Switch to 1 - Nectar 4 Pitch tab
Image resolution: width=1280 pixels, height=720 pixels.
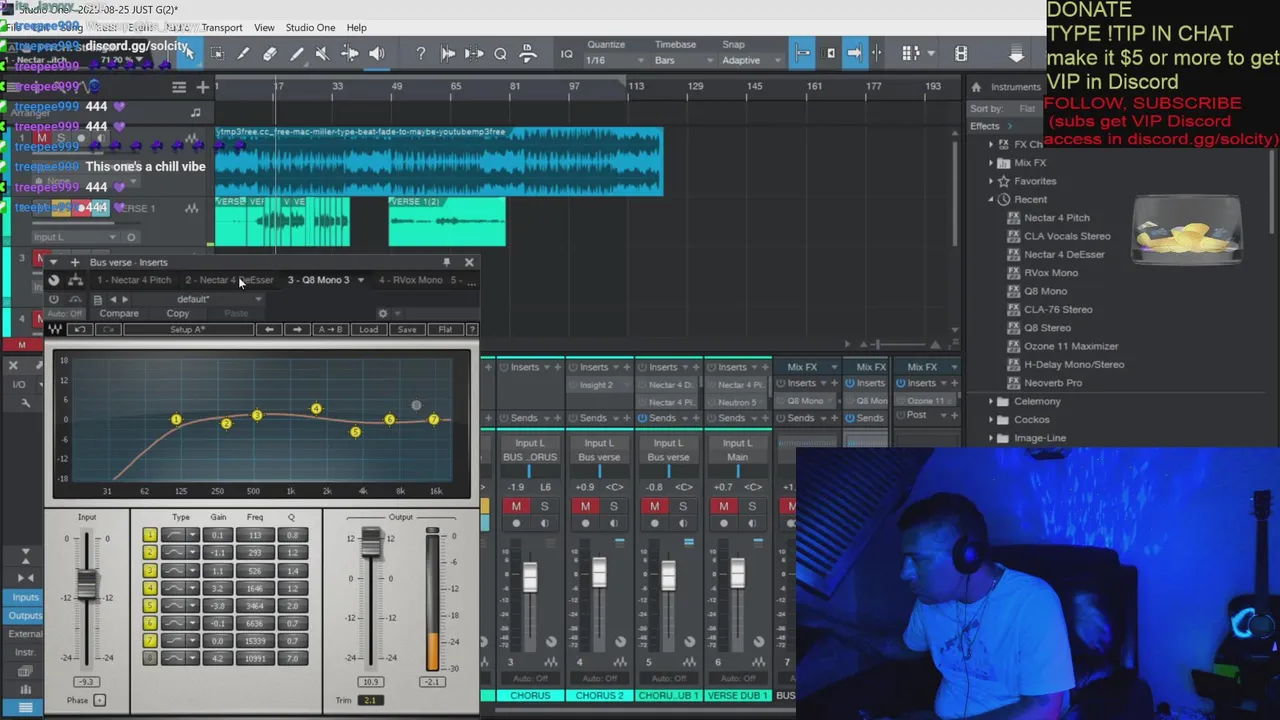(x=134, y=280)
